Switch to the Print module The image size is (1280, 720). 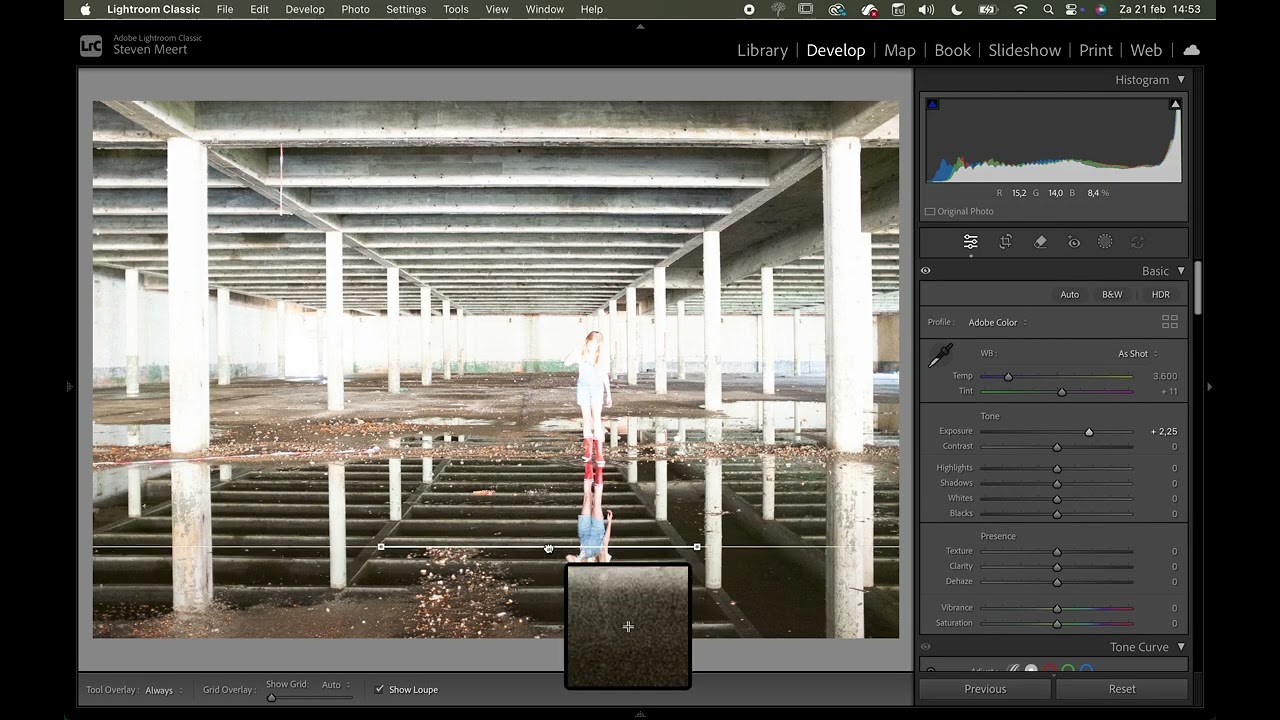point(1095,50)
